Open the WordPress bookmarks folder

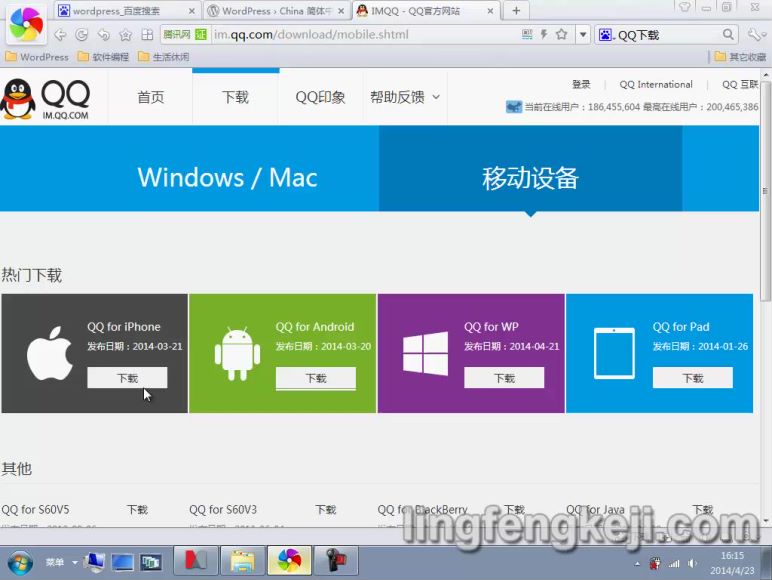coord(37,57)
